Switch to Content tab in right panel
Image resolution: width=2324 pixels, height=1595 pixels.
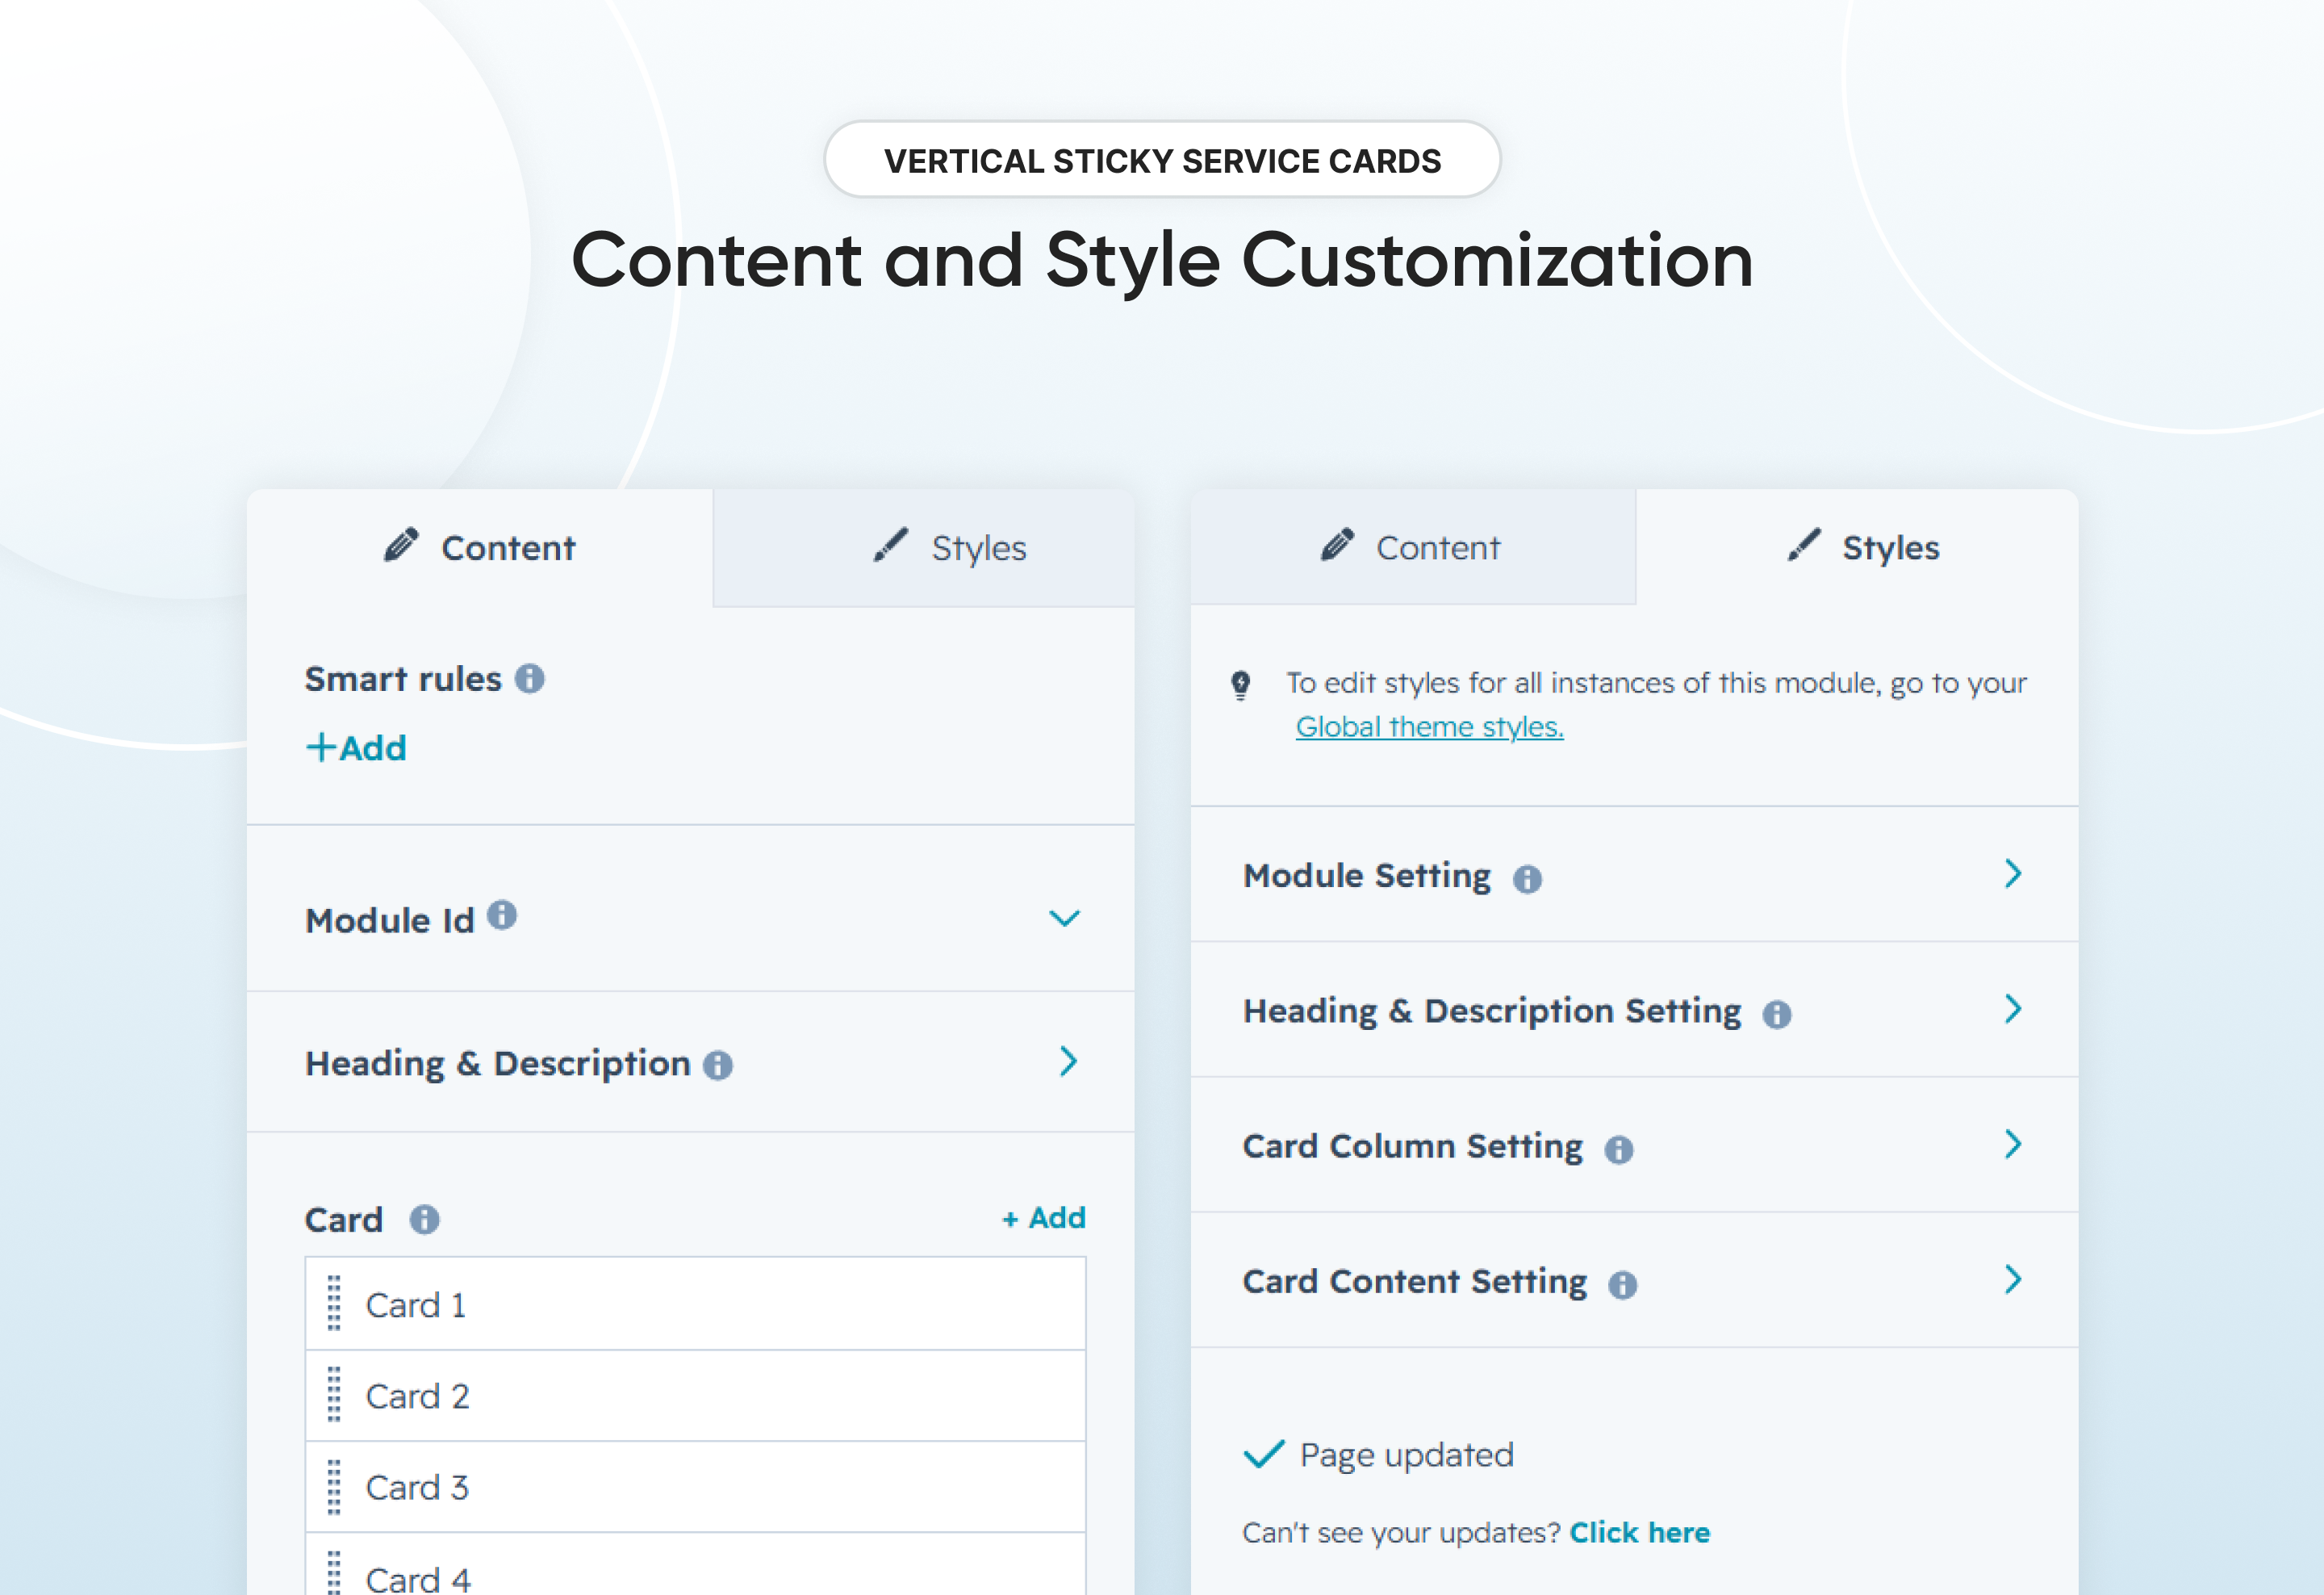[x=1413, y=547]
